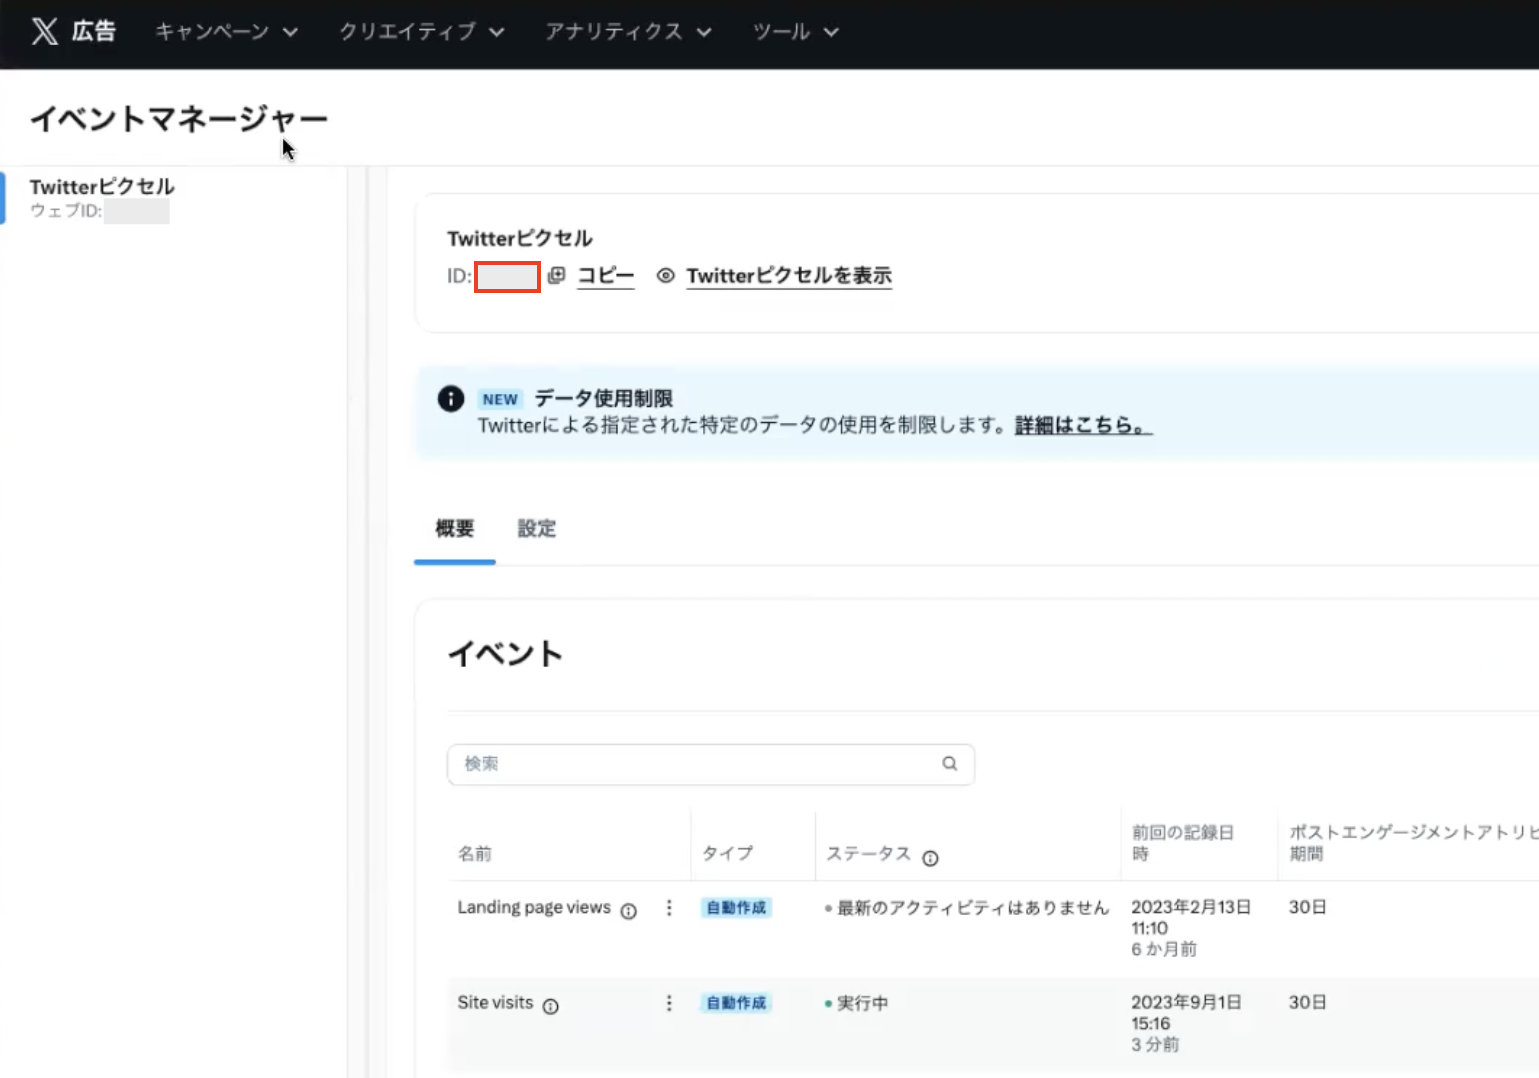Click info icon beside Landing page views

(628, 911)
